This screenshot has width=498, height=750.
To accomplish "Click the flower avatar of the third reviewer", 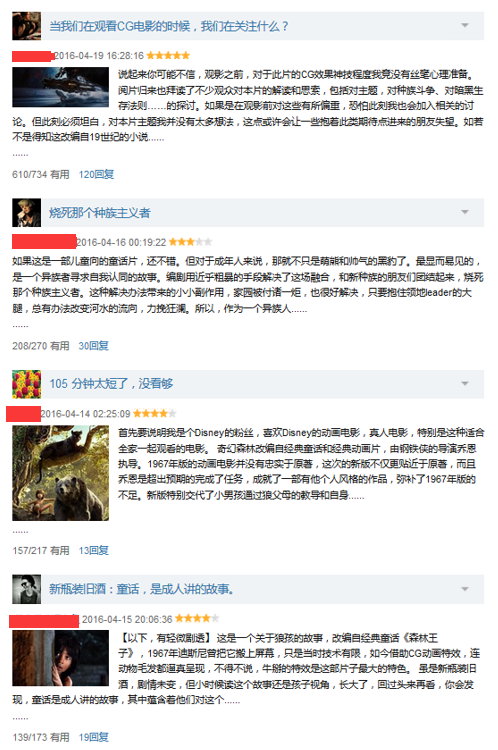I will (26, 384).
